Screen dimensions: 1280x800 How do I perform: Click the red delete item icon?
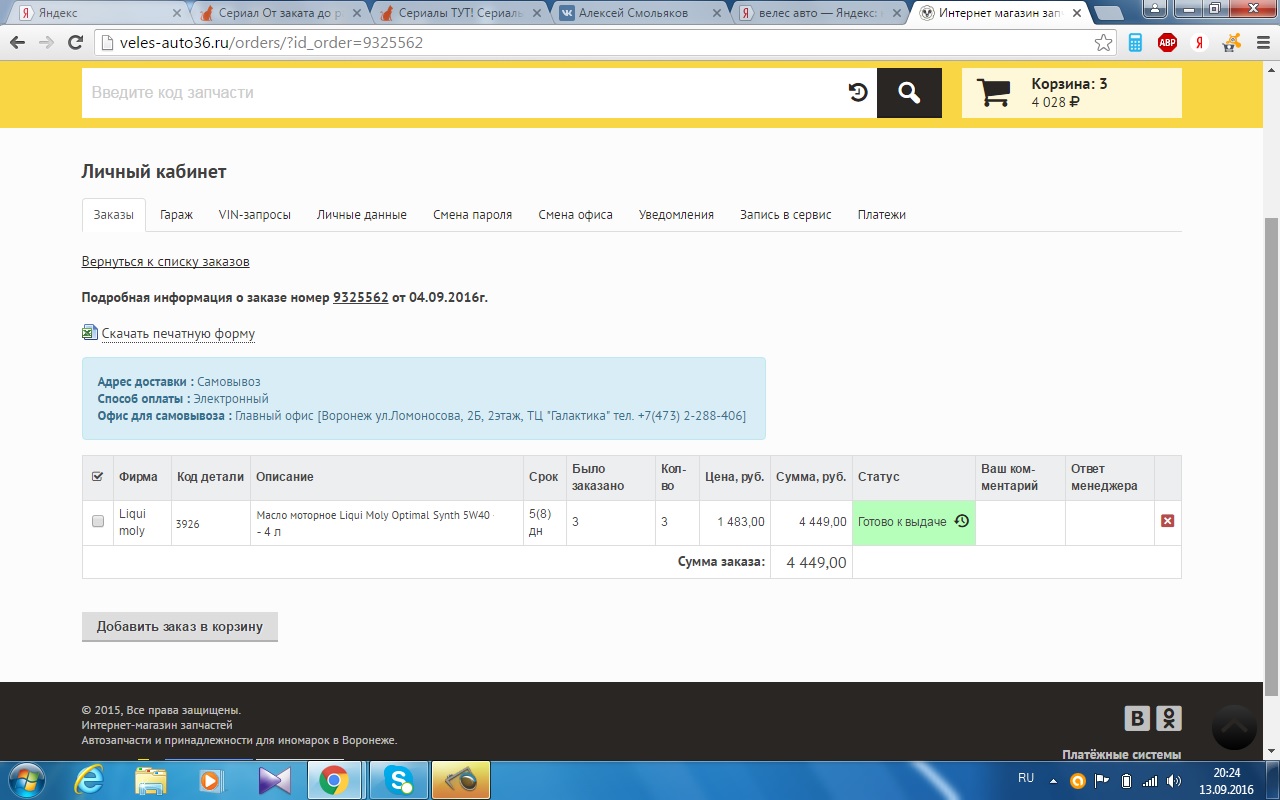(1167, 521)
